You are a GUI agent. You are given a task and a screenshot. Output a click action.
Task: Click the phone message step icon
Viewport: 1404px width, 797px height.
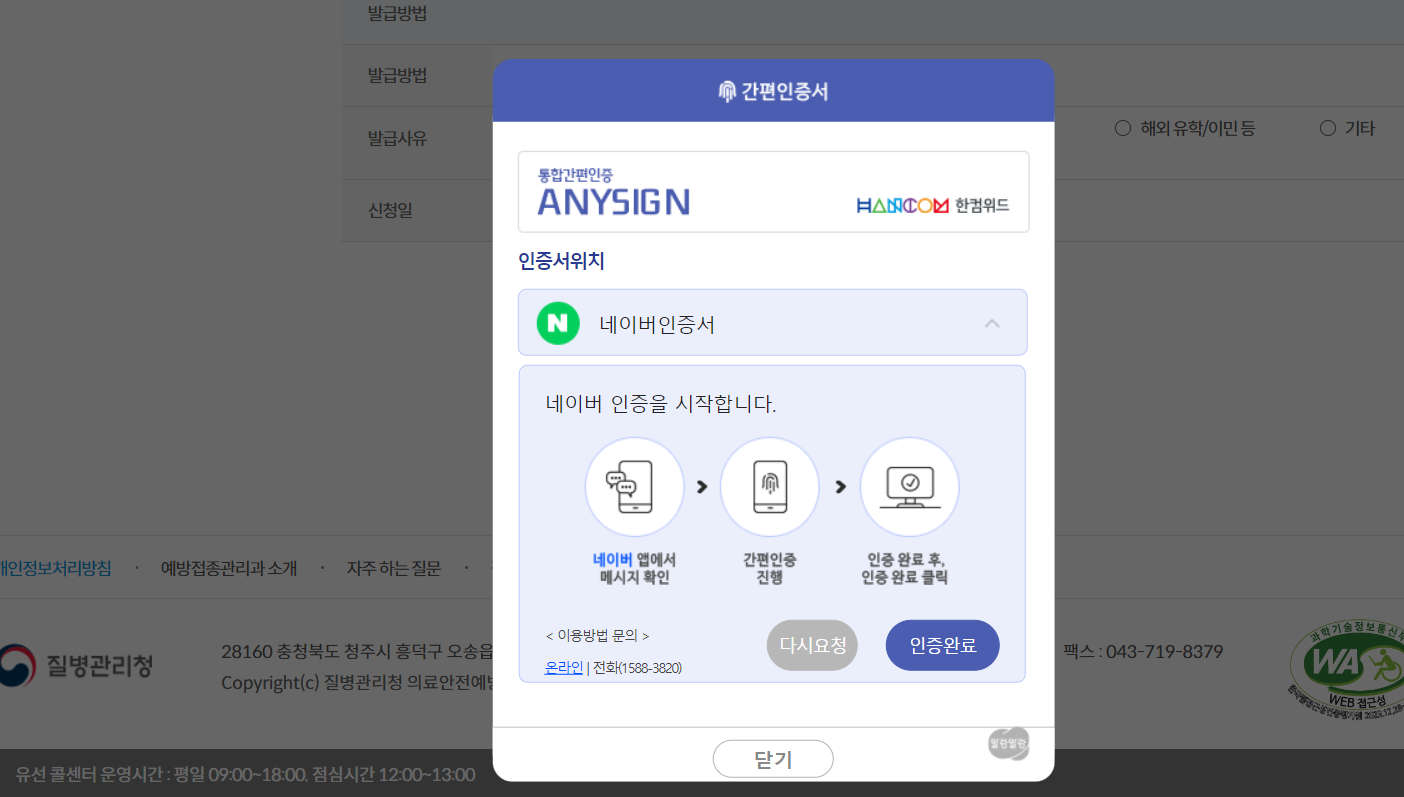(635, 487)
